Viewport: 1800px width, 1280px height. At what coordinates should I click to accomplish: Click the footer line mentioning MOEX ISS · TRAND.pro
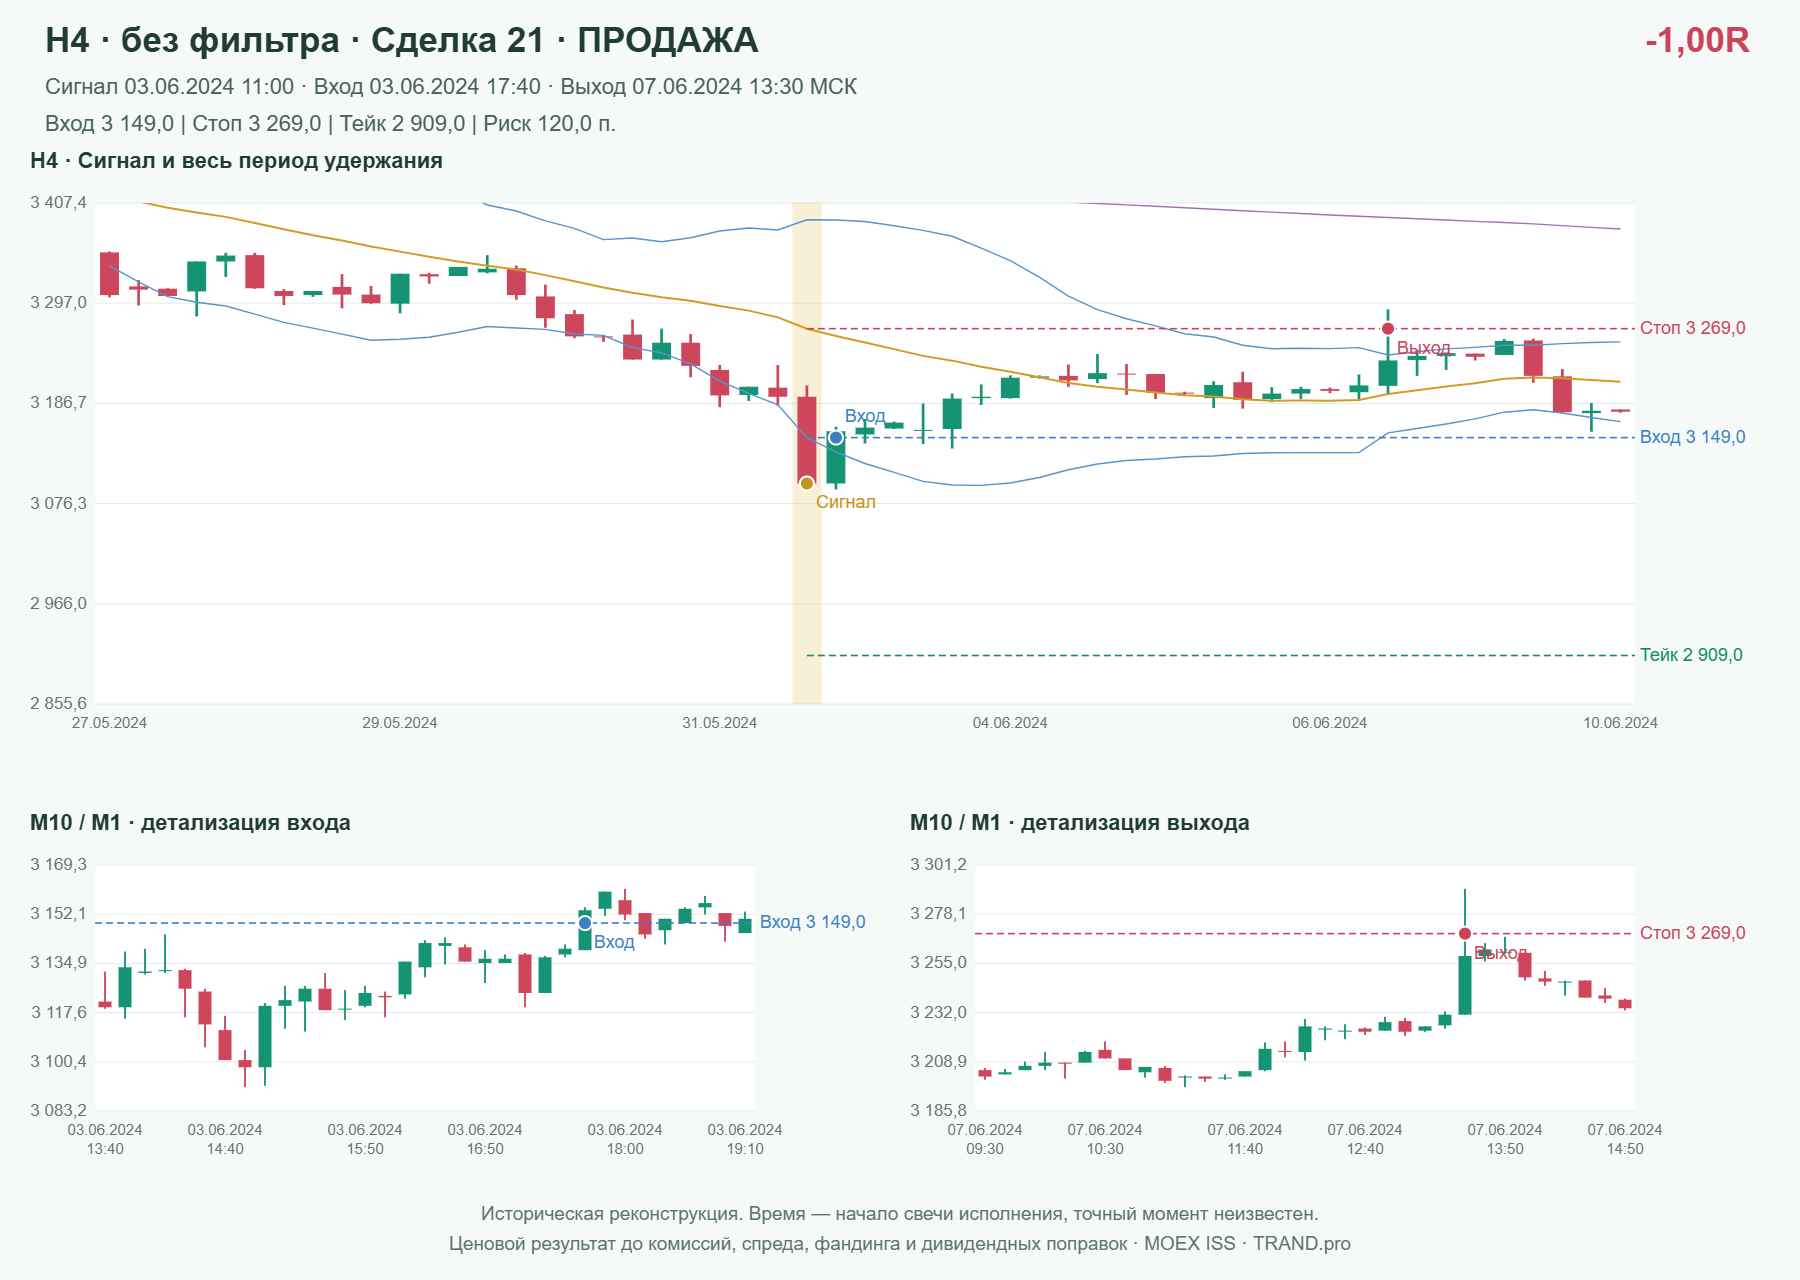point(900,1244)
